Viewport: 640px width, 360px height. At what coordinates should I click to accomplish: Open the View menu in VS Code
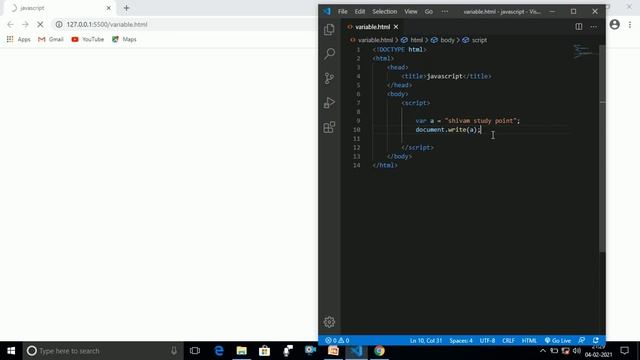(411, 11)
